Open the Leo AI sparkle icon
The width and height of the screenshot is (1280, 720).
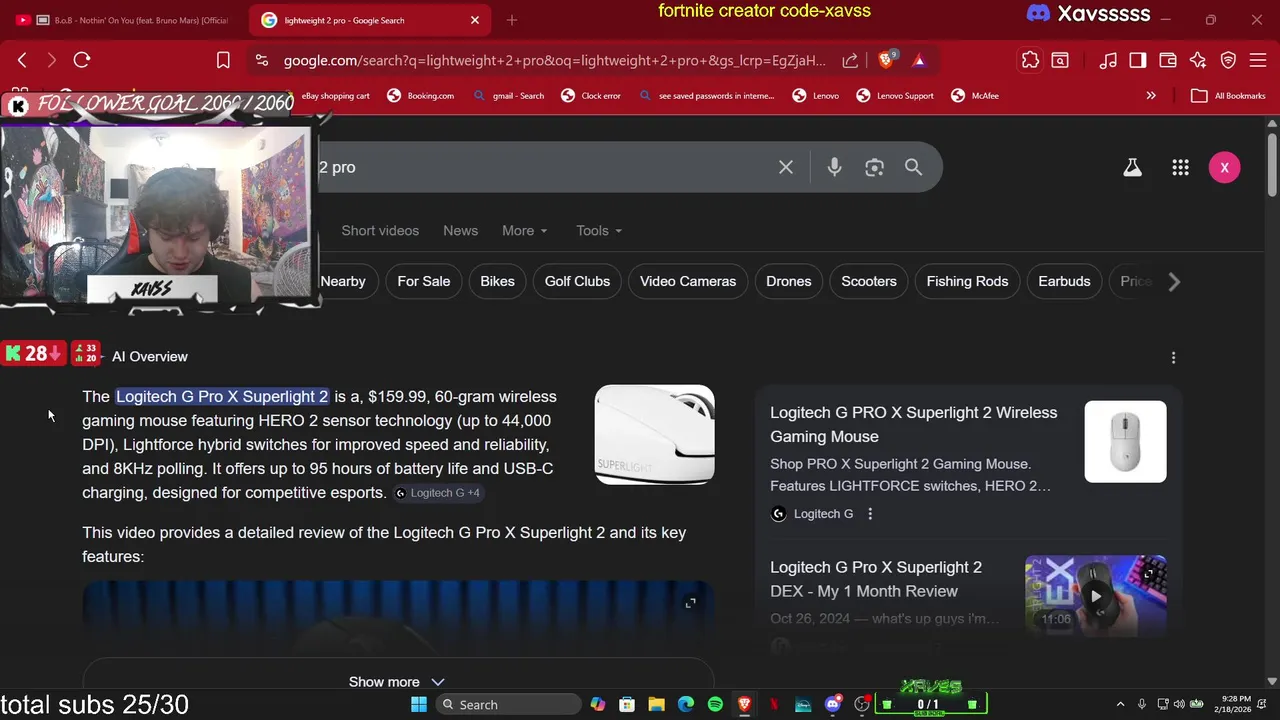[x=1198, y=60]
